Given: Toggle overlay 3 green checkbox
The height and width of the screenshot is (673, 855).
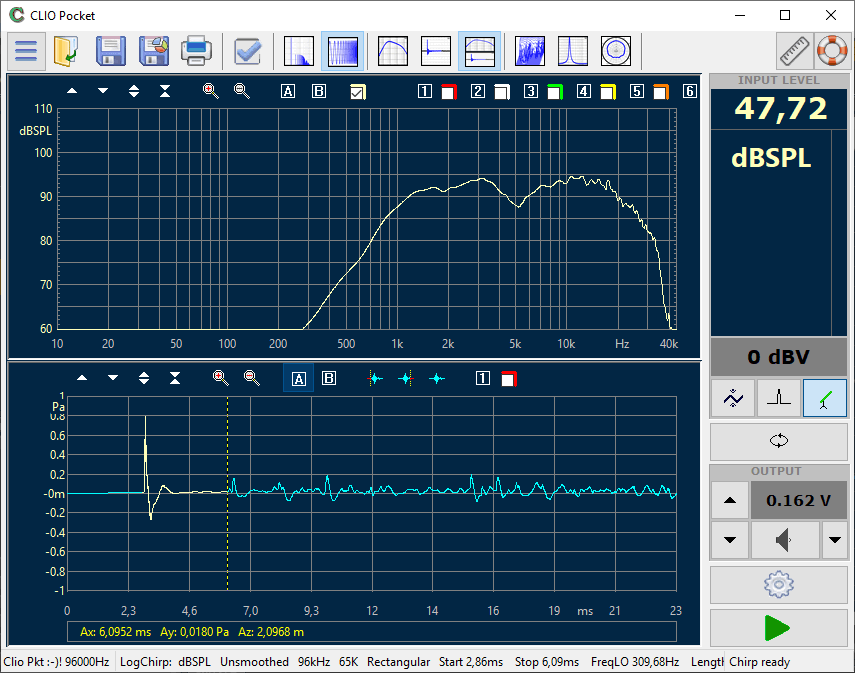Looking at the screenshot, I should point(554,92).
